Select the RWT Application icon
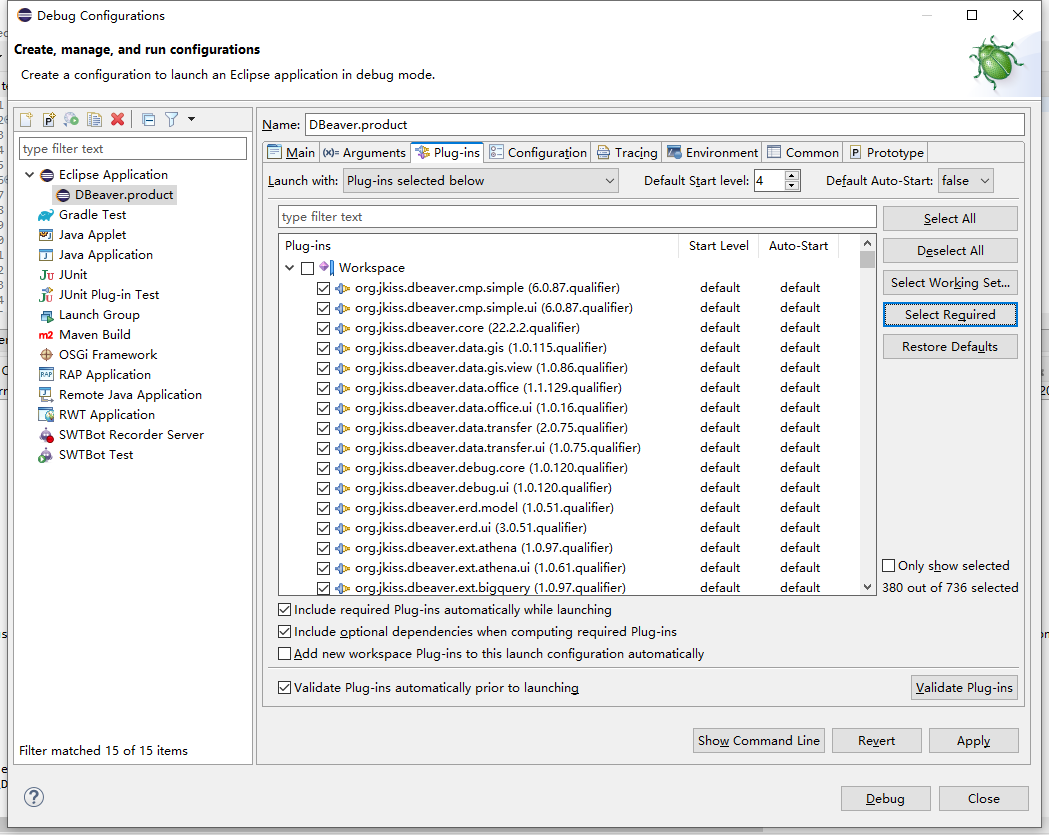 pos(45,415)
